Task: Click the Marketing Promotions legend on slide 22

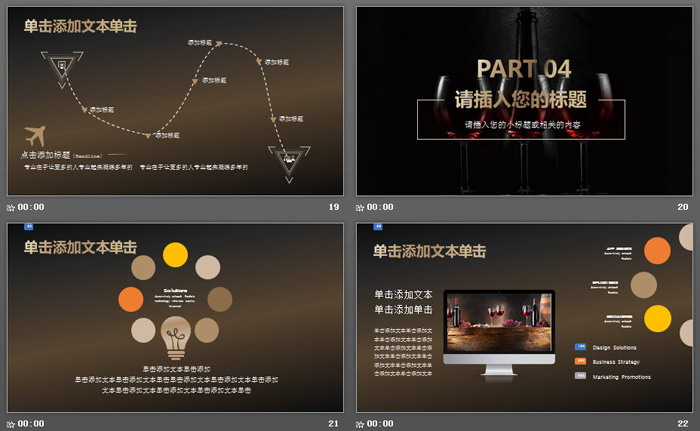Action: (621, 377)
